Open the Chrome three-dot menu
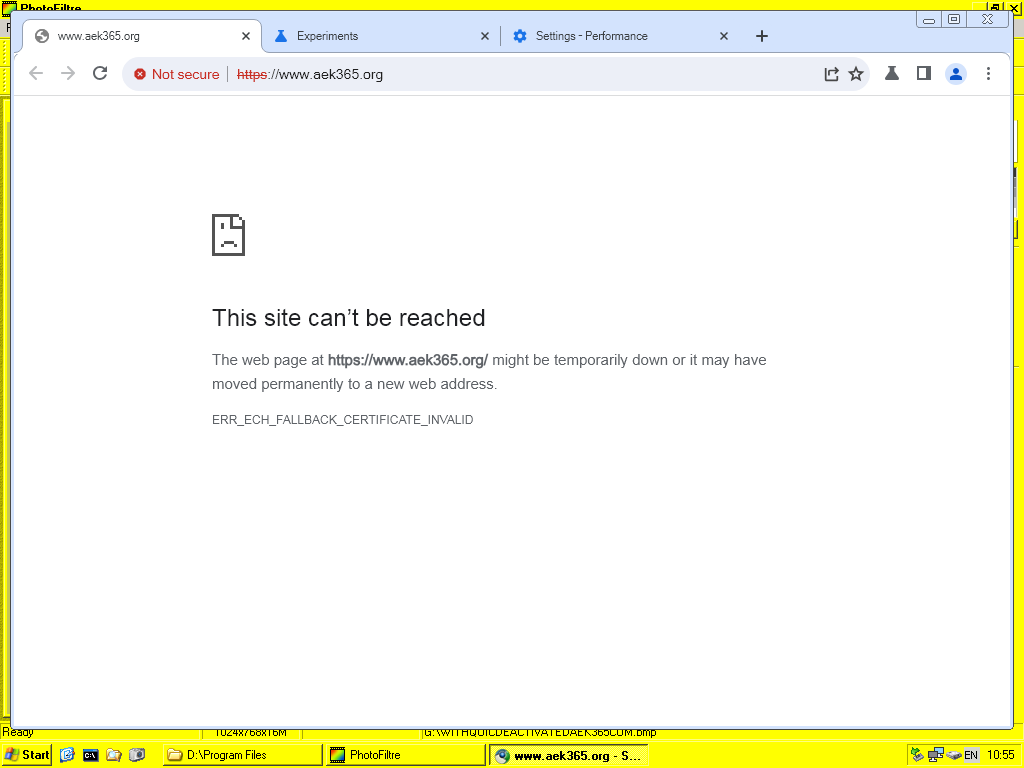 (x=988, y=74)
